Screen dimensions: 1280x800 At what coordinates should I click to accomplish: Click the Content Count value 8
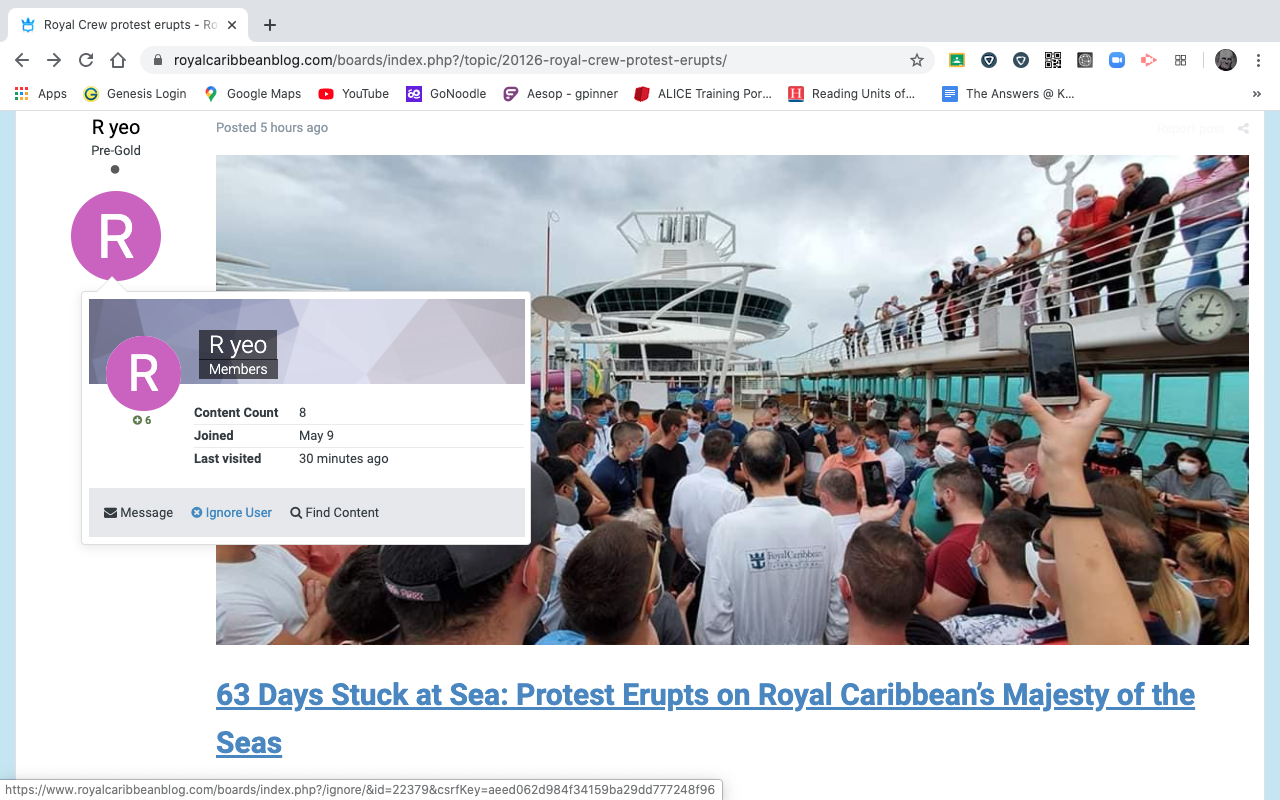pyautogui.click(x=302, y=413)
